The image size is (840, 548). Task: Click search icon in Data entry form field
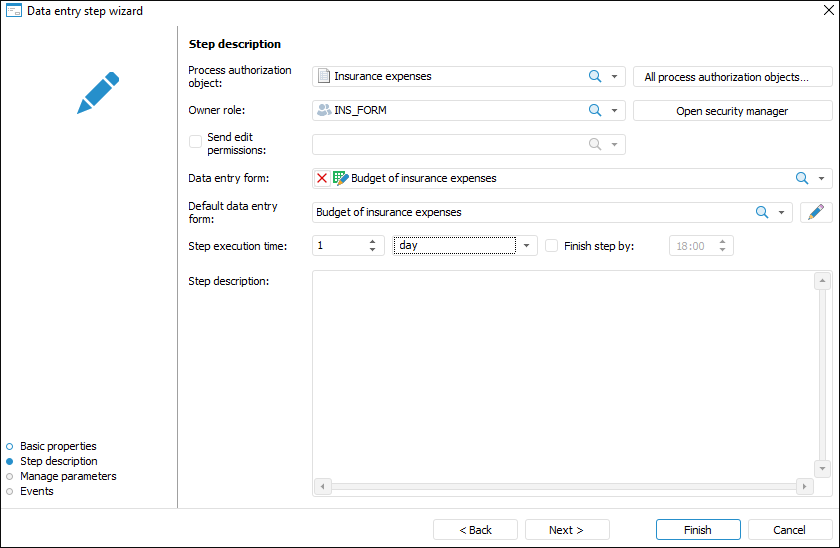802,178
